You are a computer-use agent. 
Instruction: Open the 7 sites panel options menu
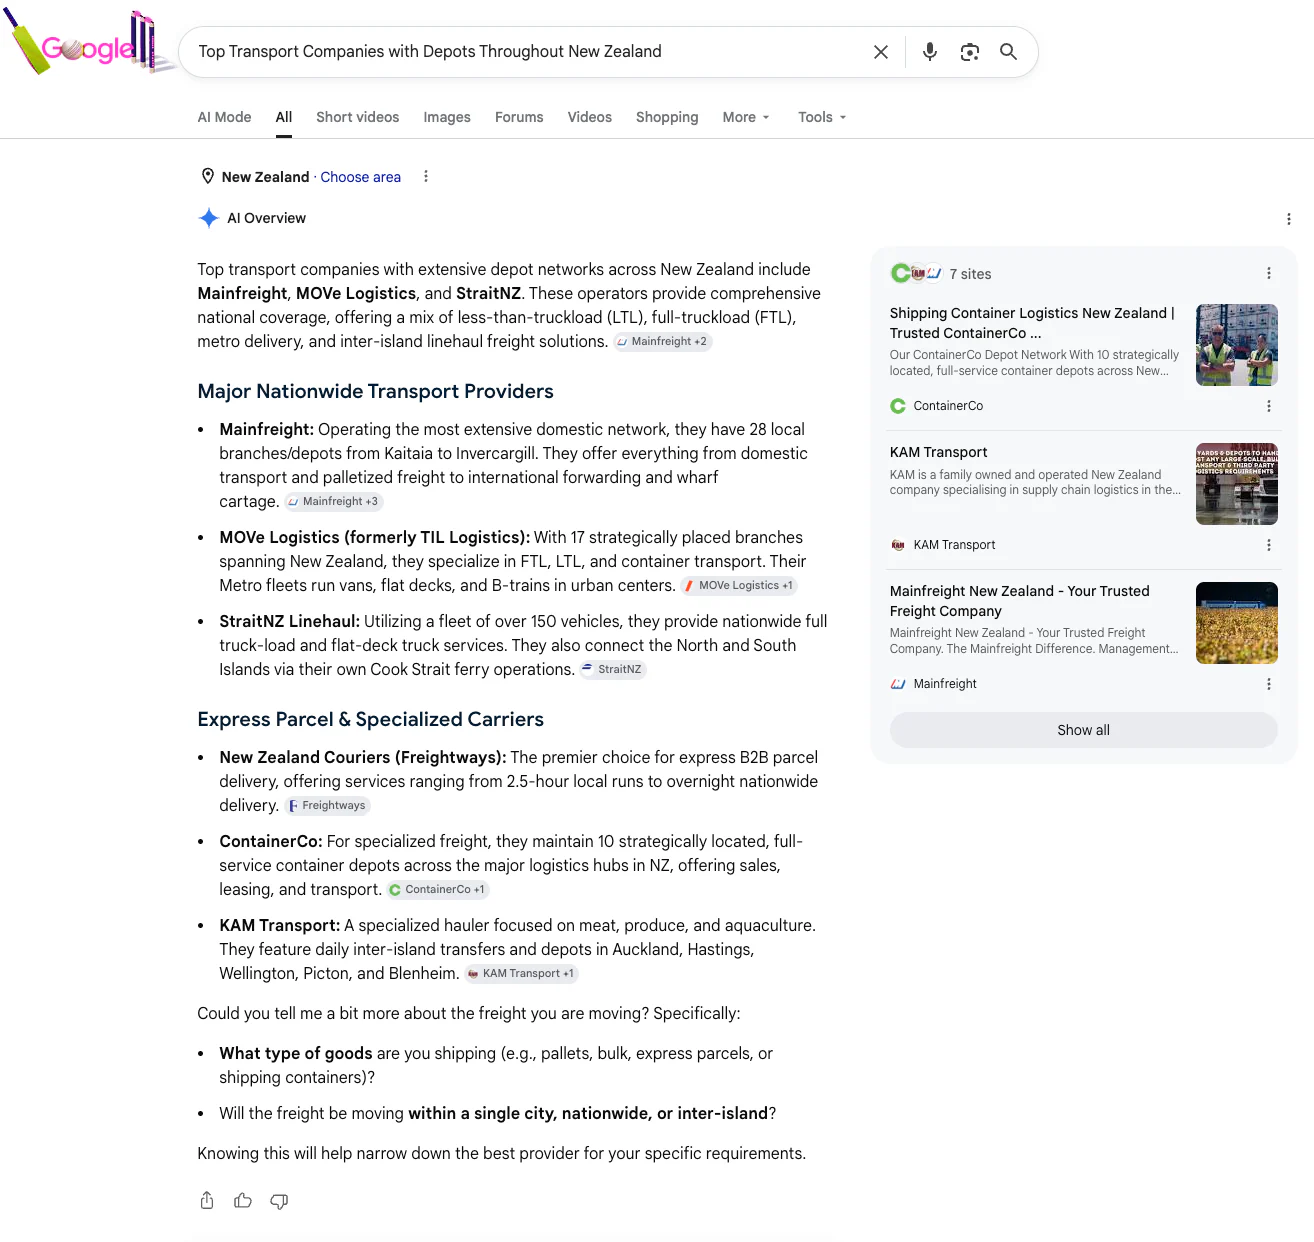tap(1269, 274)
